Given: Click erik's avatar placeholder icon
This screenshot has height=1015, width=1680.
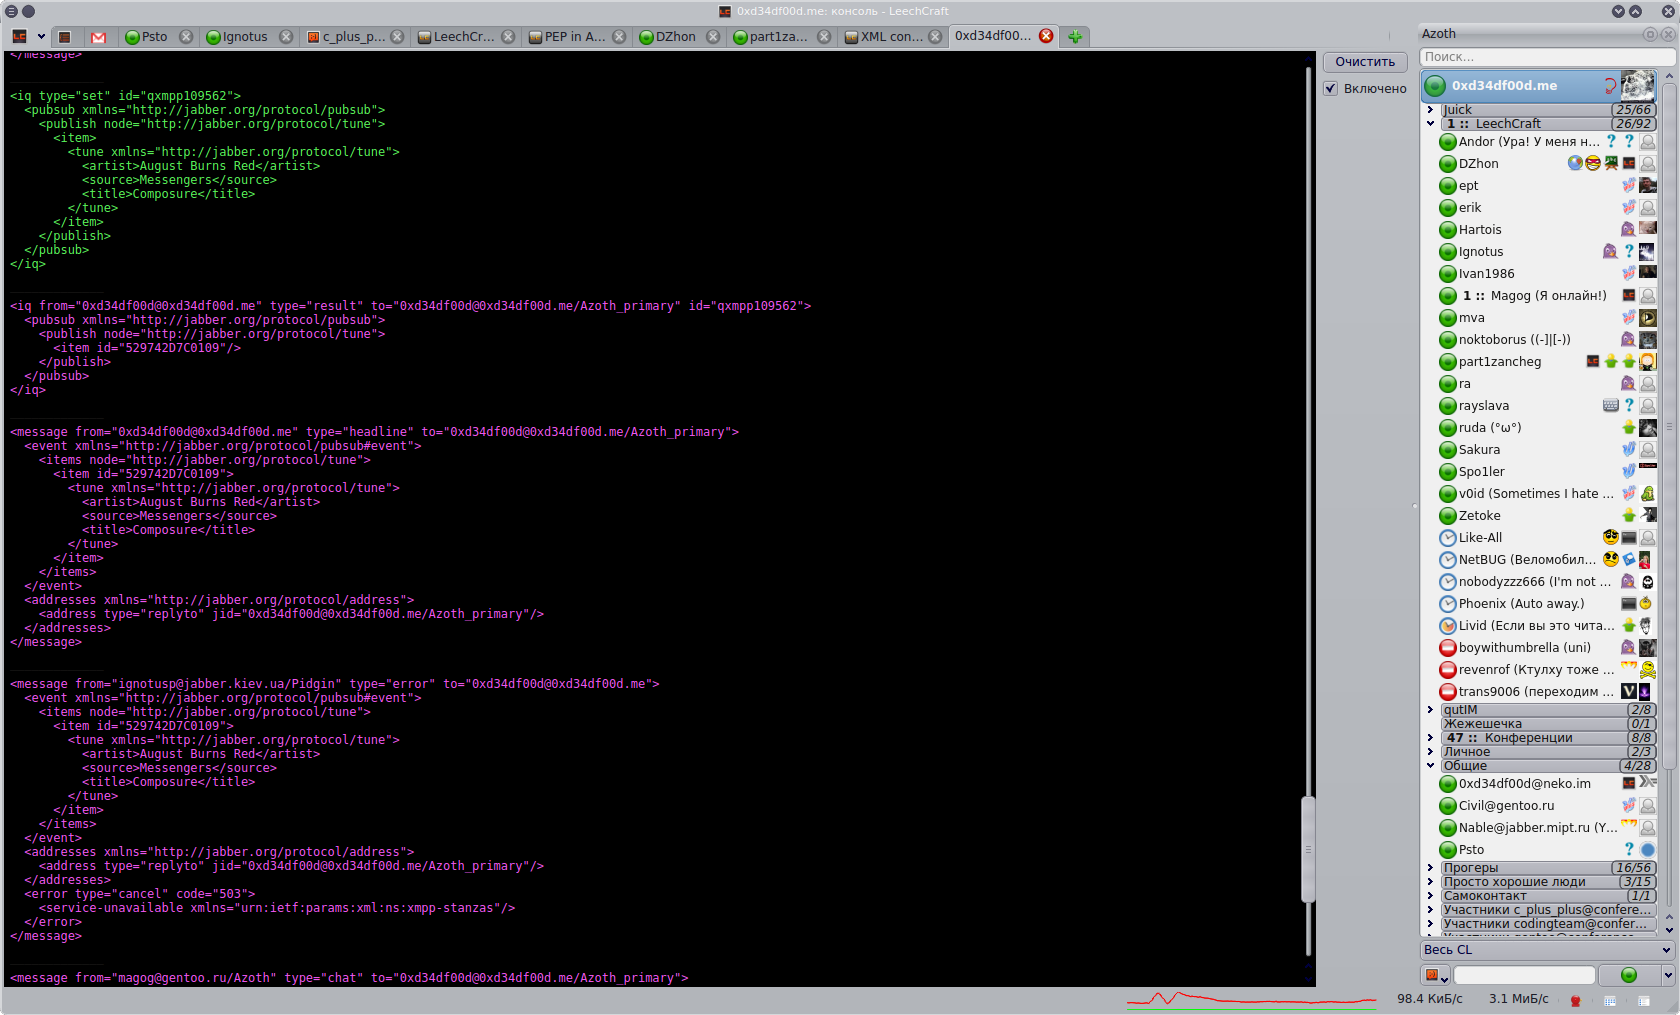Looking at the screenshot, I should [x=1648, y=208].
